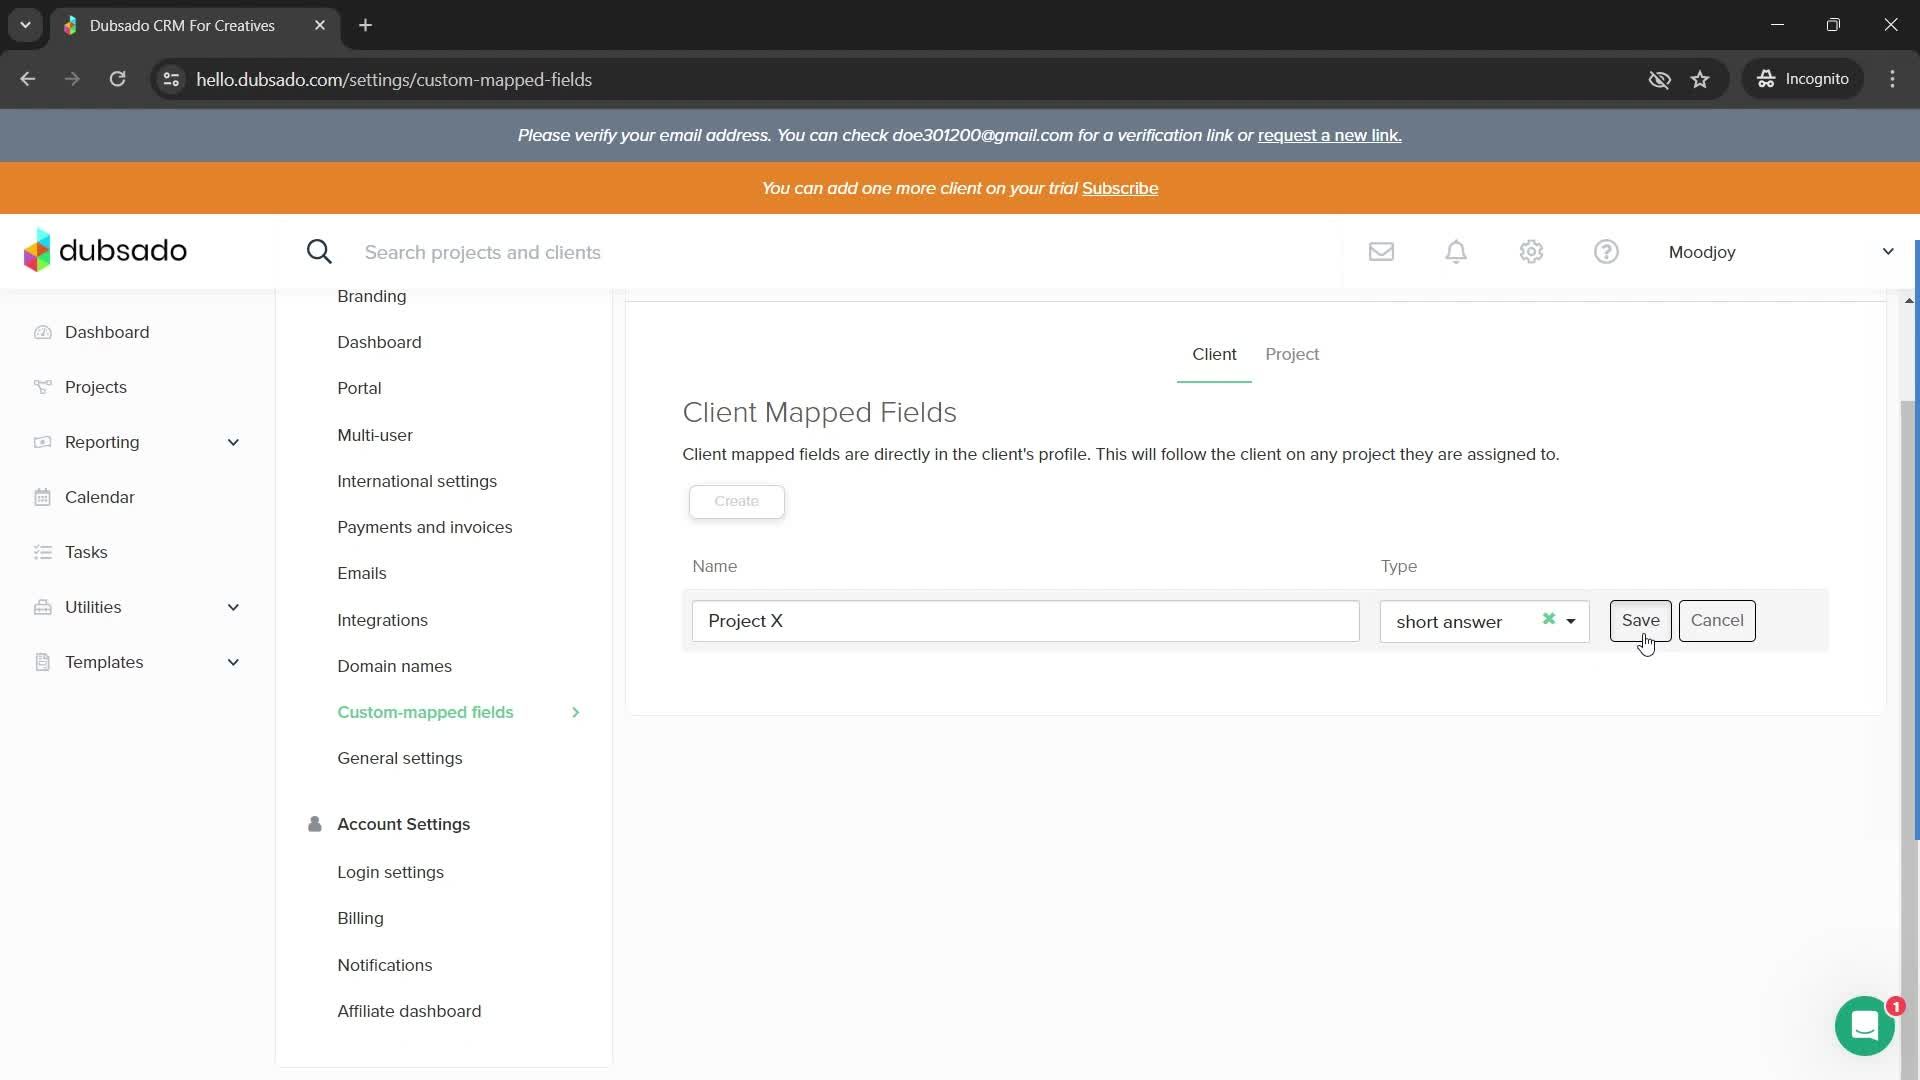Click the Custom-mapped fields chevron arrow
Screen dimensions: 1920x1080
tap(575, 712)
